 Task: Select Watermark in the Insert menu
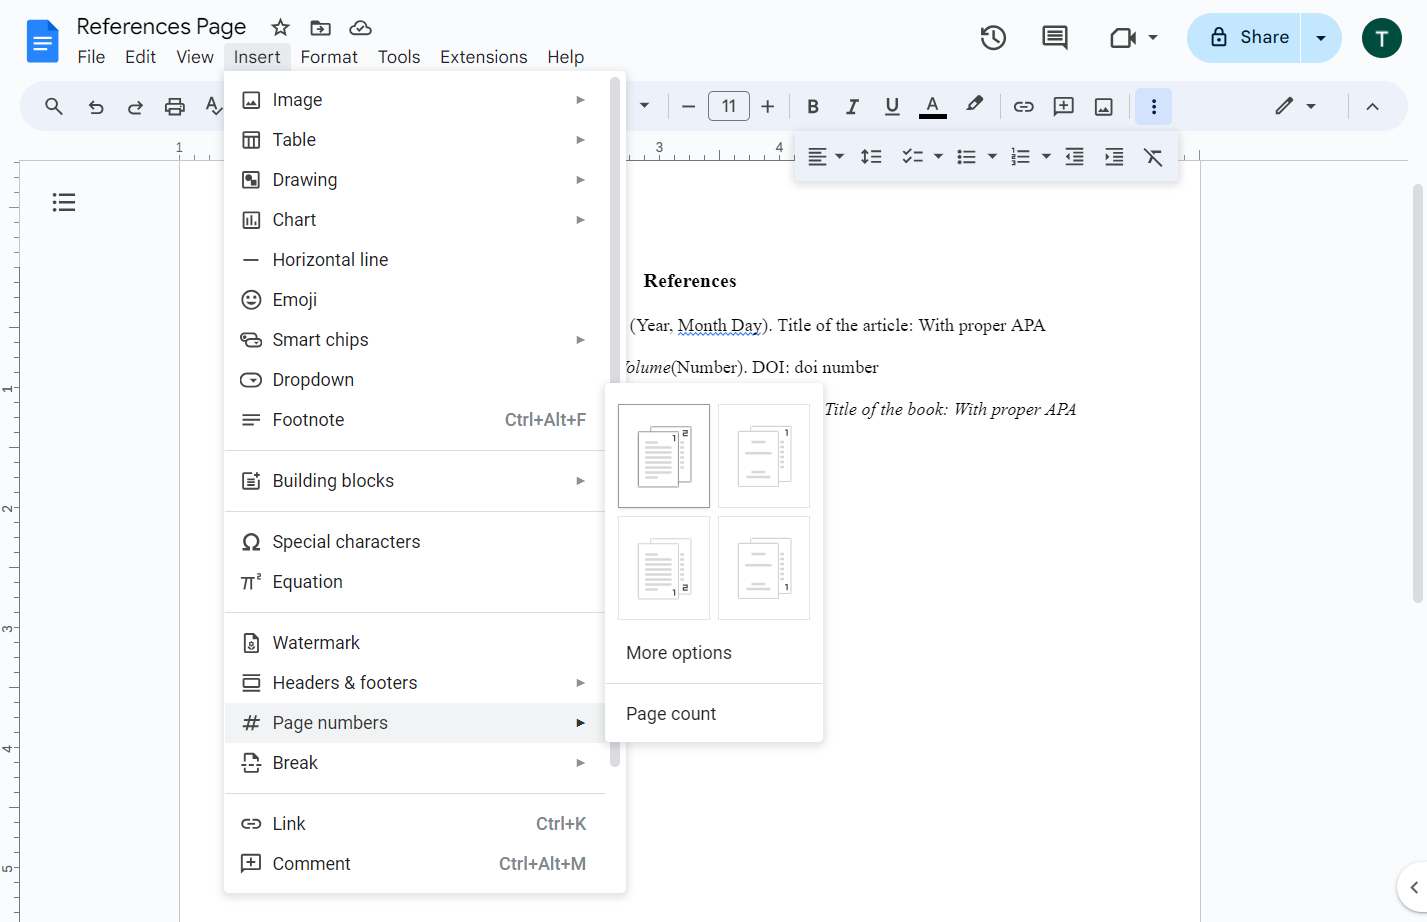[413, 643]
